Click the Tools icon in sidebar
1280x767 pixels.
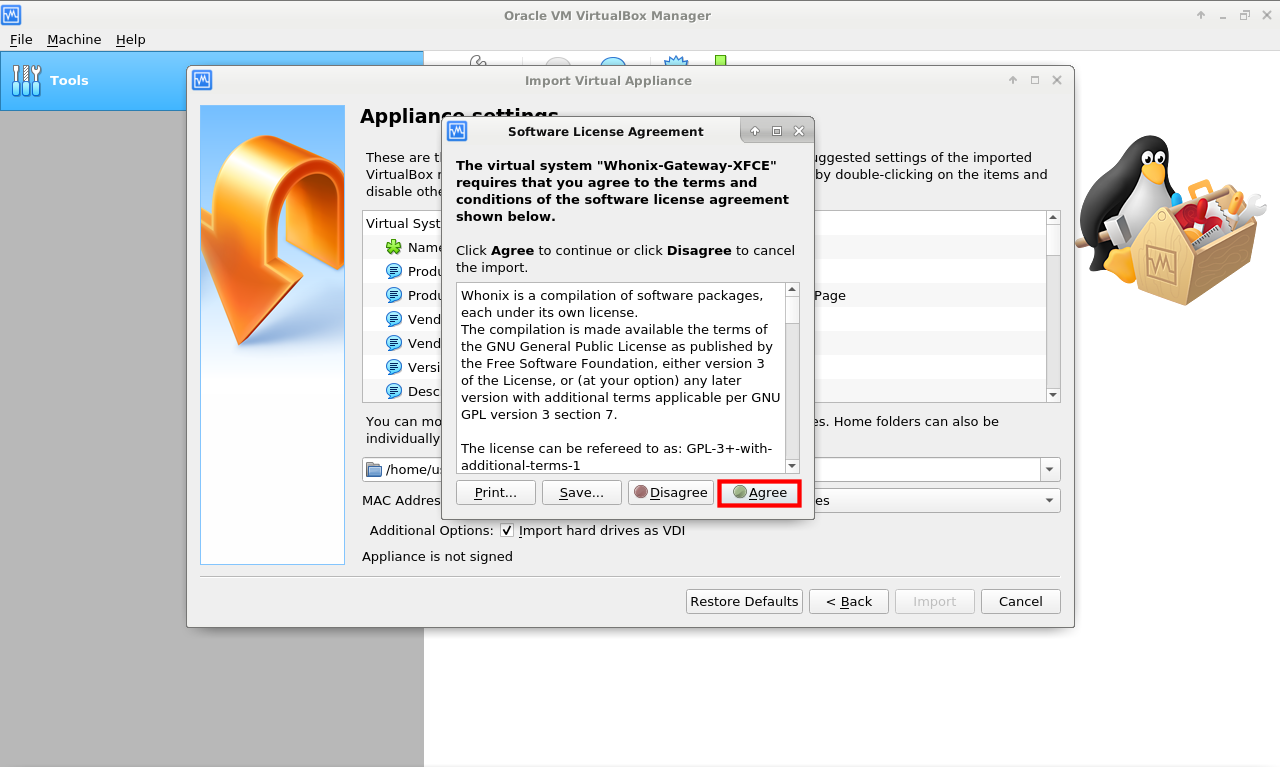point(27,81)
